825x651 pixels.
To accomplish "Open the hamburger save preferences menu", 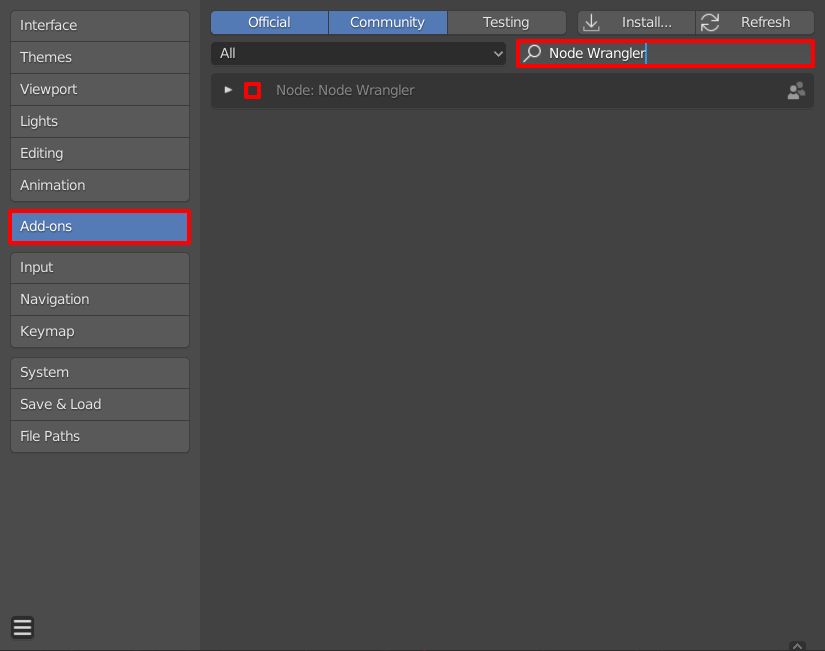I will (x=23, y=627).
